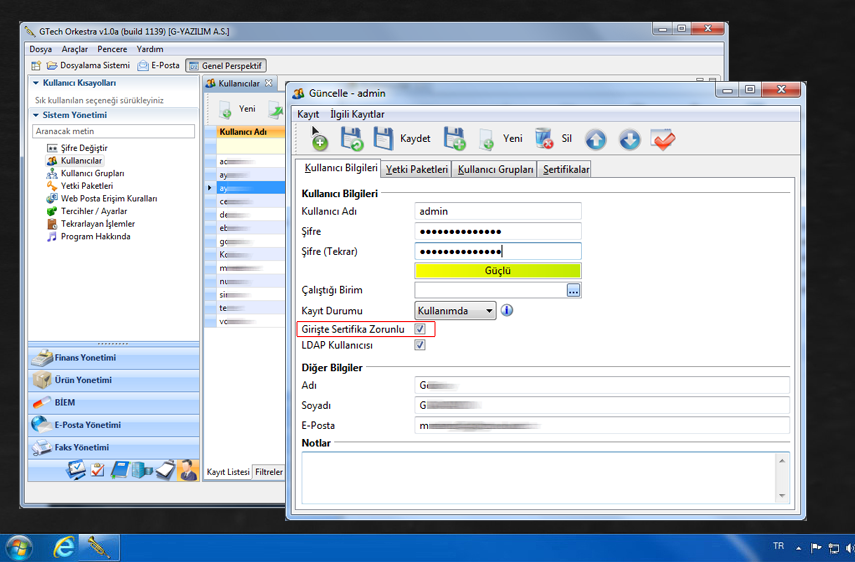
Task: Switch to the Yetki Paketleri tab
Action: coord(417,170)
